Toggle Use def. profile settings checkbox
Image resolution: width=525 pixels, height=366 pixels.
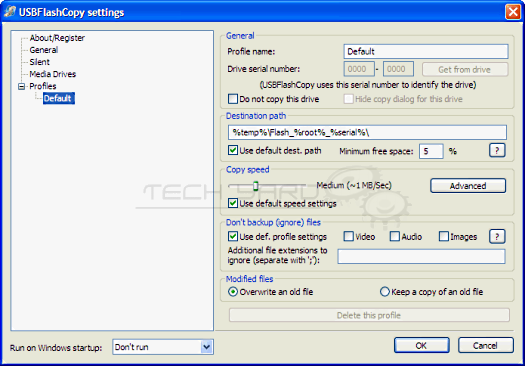(233, 236)
